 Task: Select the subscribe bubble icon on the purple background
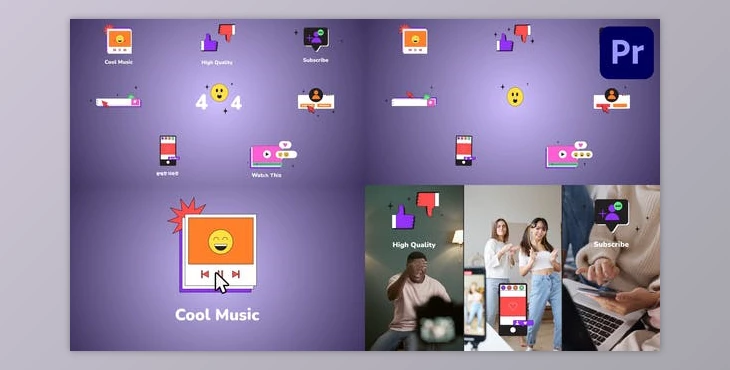pyautogui.click(x=316, y=39)
